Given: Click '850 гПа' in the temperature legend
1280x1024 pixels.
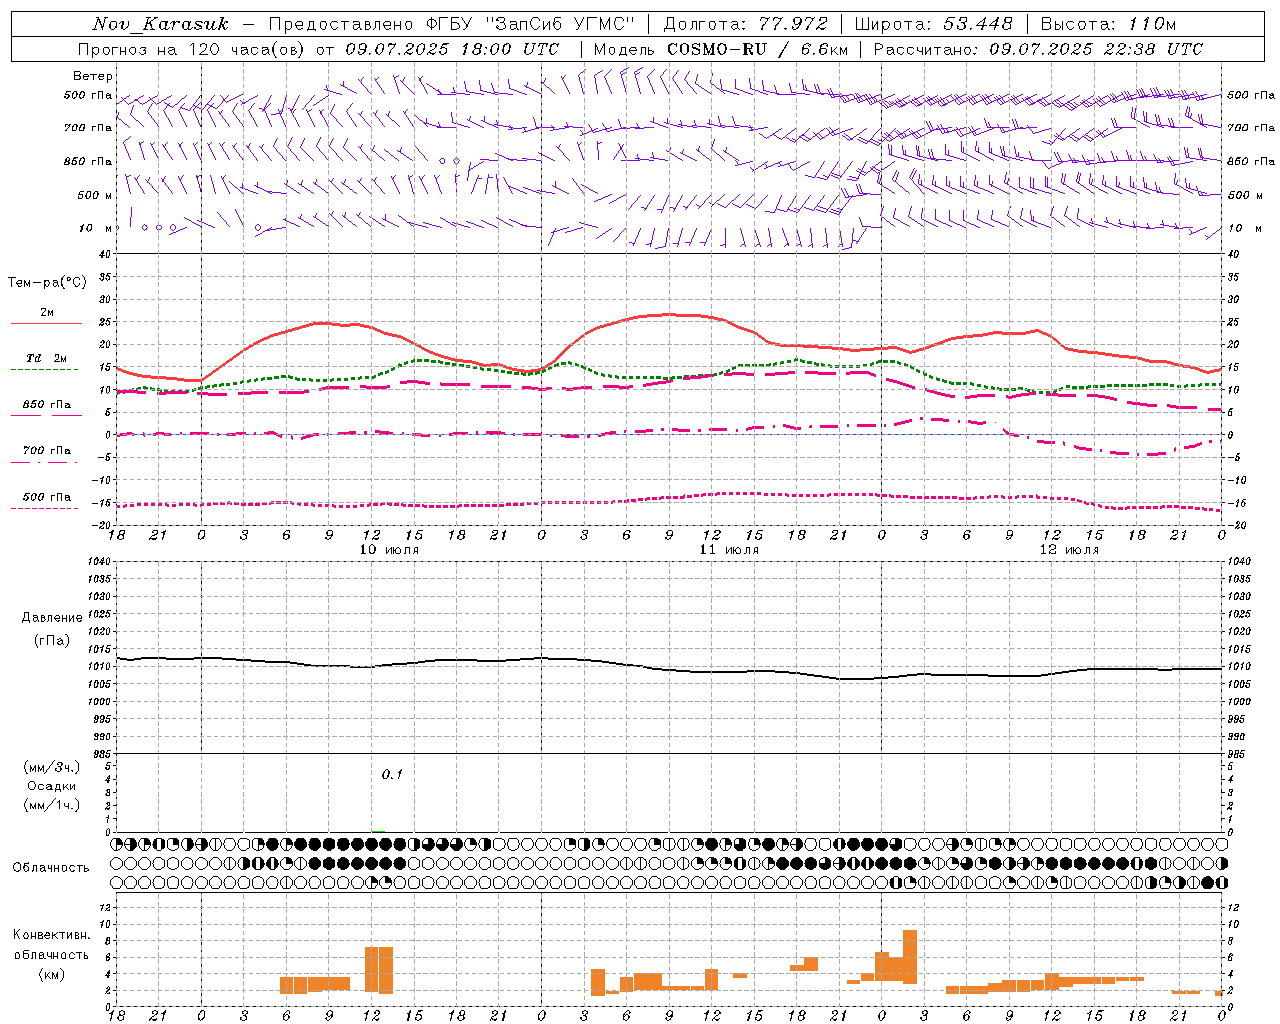Looking at the screenshot, I should (x=47, y=405).
